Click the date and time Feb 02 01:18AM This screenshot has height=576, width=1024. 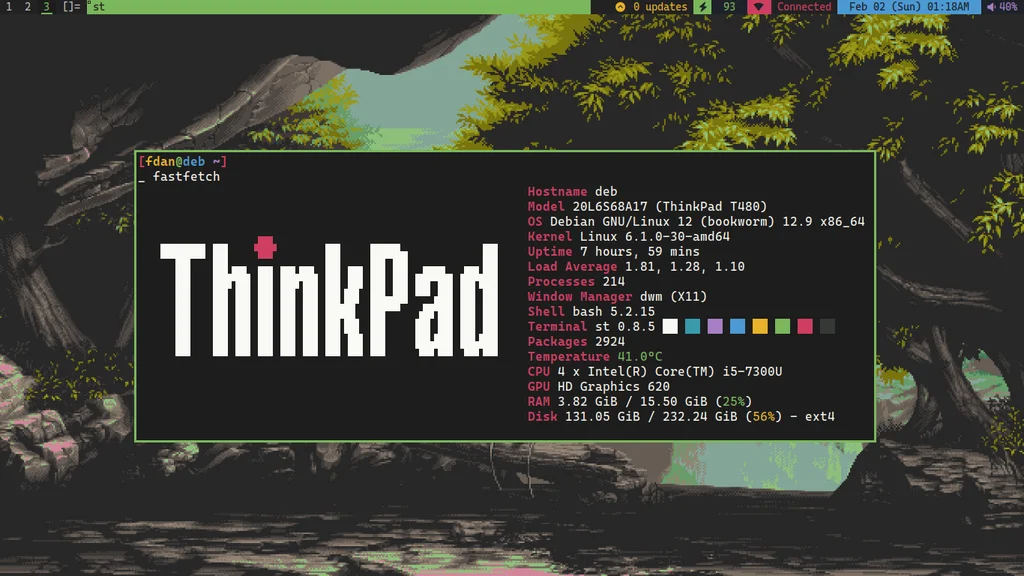(908, 7)
